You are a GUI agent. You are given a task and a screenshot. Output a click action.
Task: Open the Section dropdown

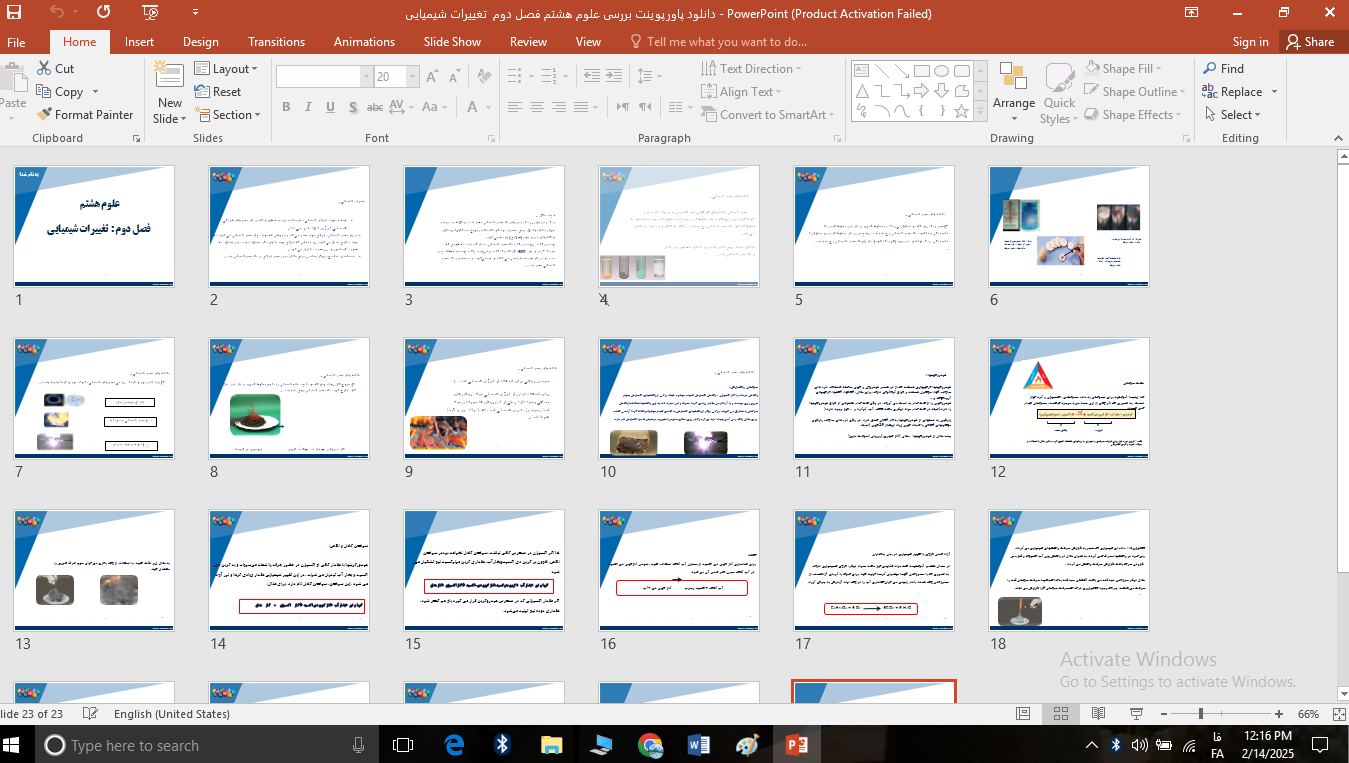[x=227, y=115]
